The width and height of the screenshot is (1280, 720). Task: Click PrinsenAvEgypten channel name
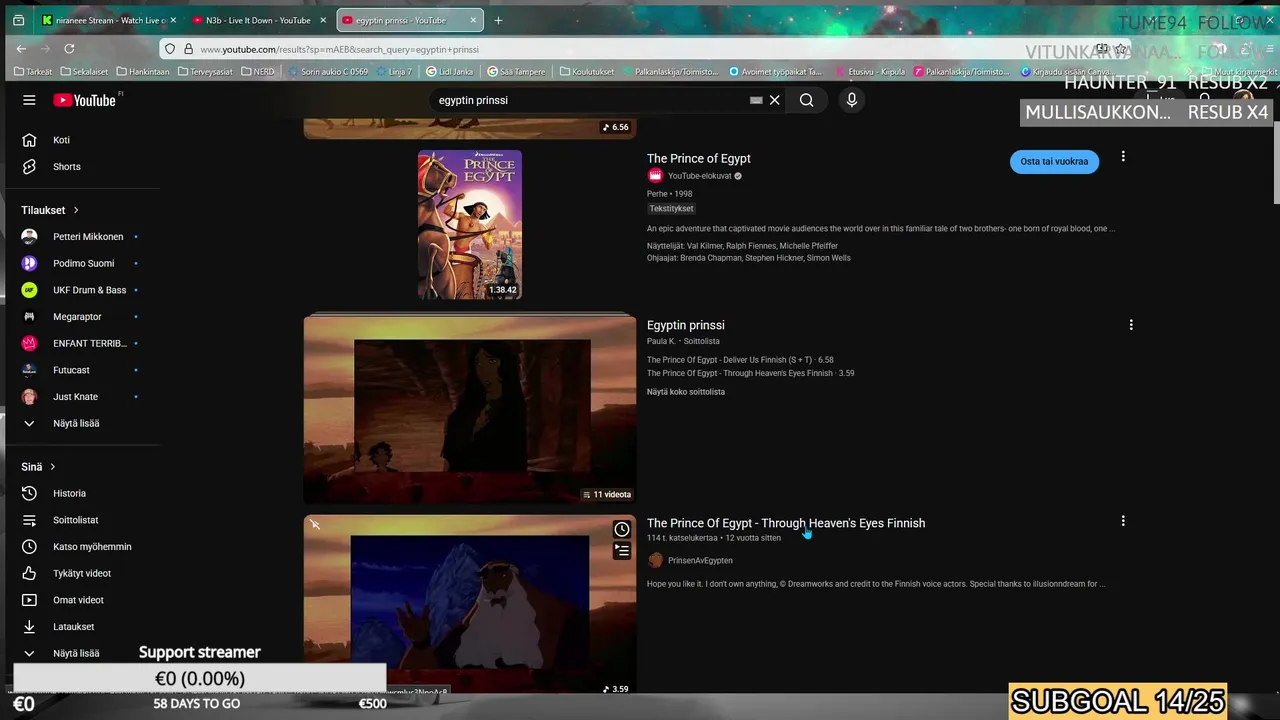tap(700, 561)
